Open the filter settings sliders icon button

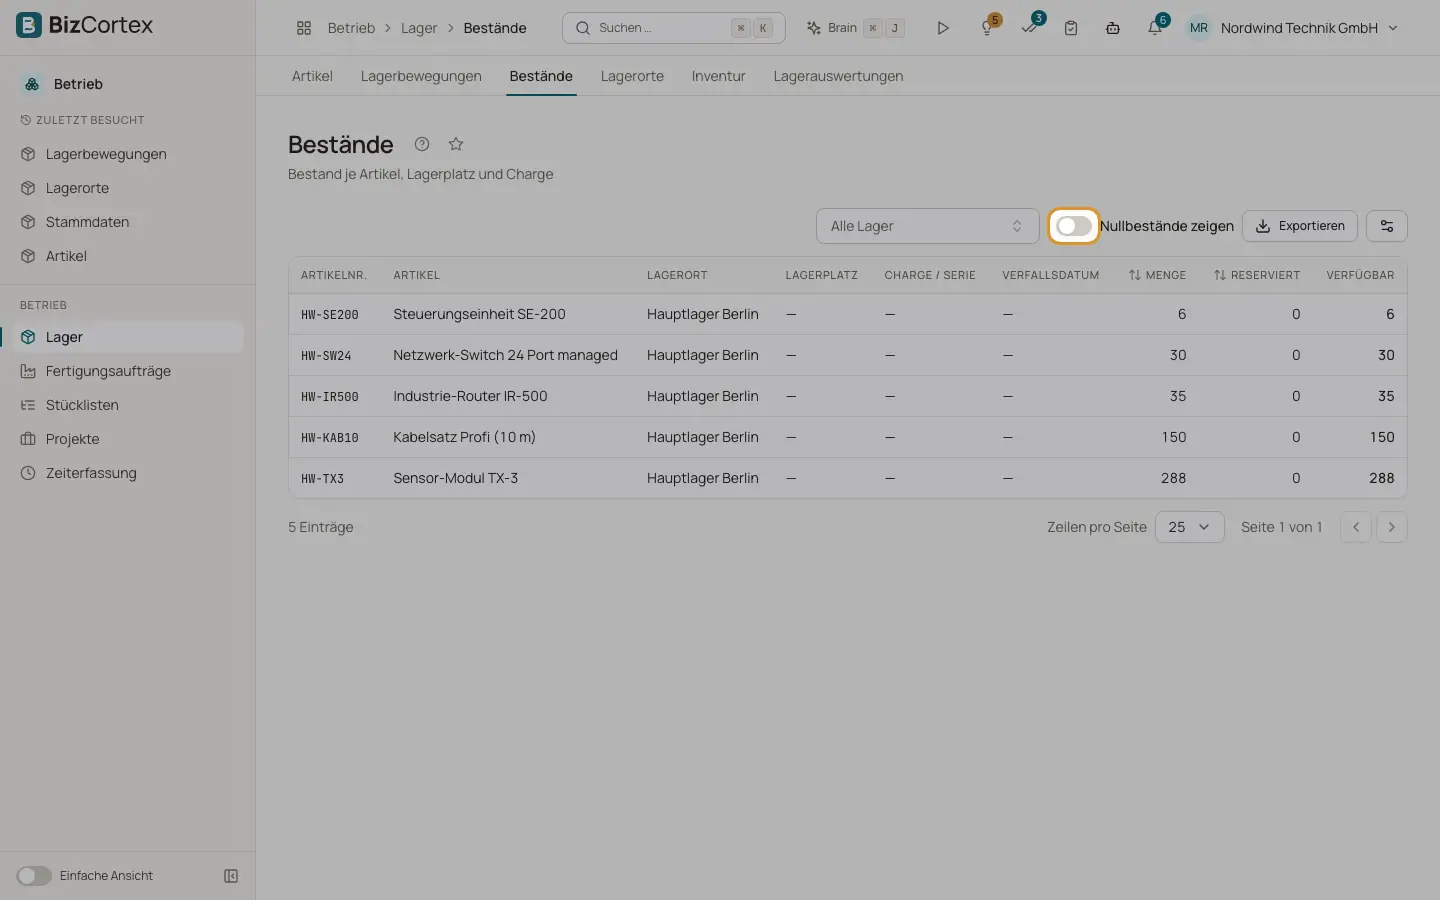[1387, 226]
